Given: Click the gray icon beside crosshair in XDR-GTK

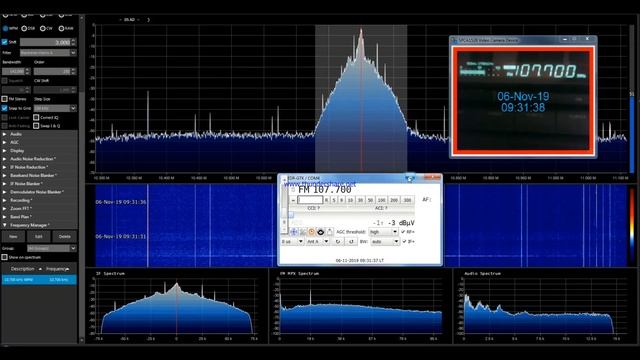Looking at the screenshot, I should point(303,232).
